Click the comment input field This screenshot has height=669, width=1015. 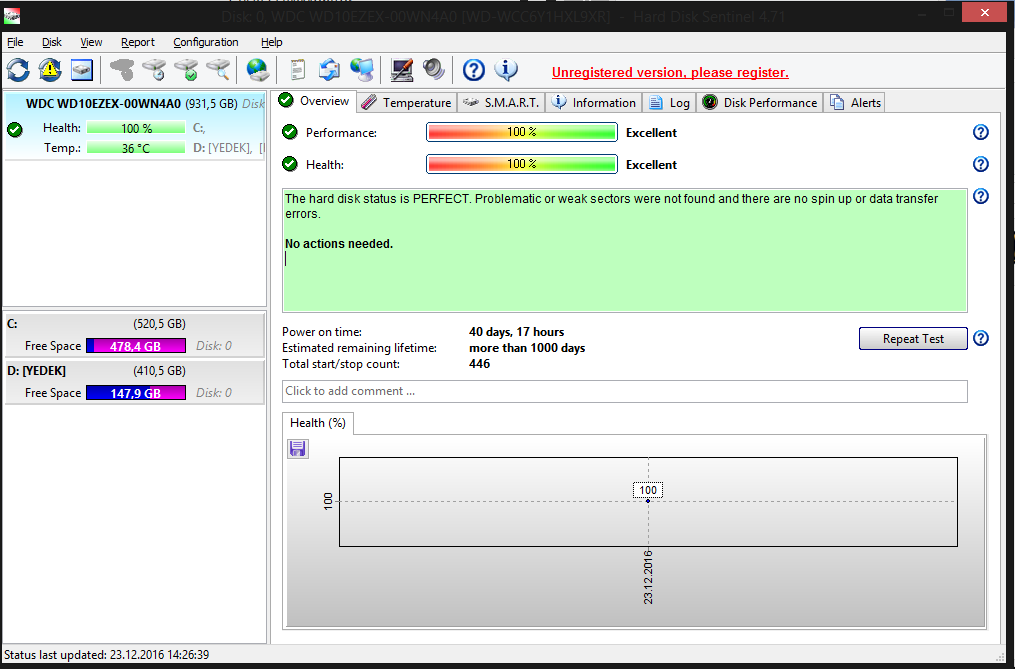point(624,391)
